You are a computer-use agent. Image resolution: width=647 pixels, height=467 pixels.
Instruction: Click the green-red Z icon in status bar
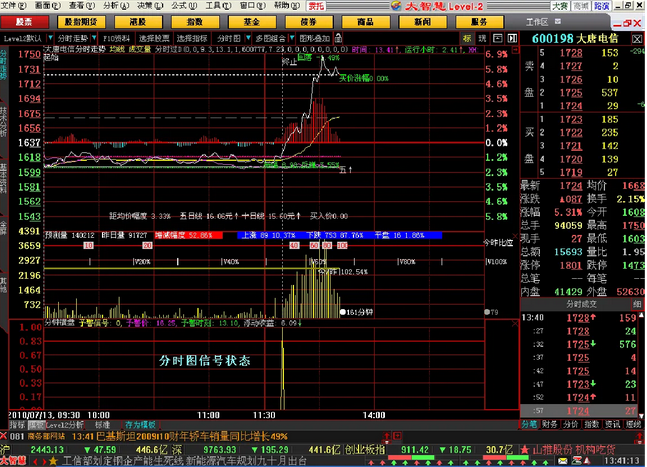pyautogui.click(x=576, y=461)
